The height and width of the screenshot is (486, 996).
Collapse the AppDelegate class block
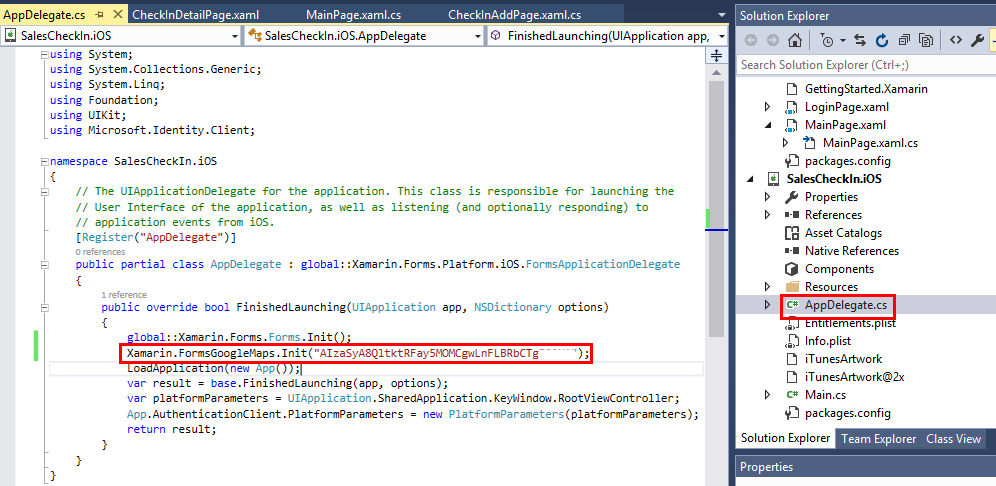(44, 264)
